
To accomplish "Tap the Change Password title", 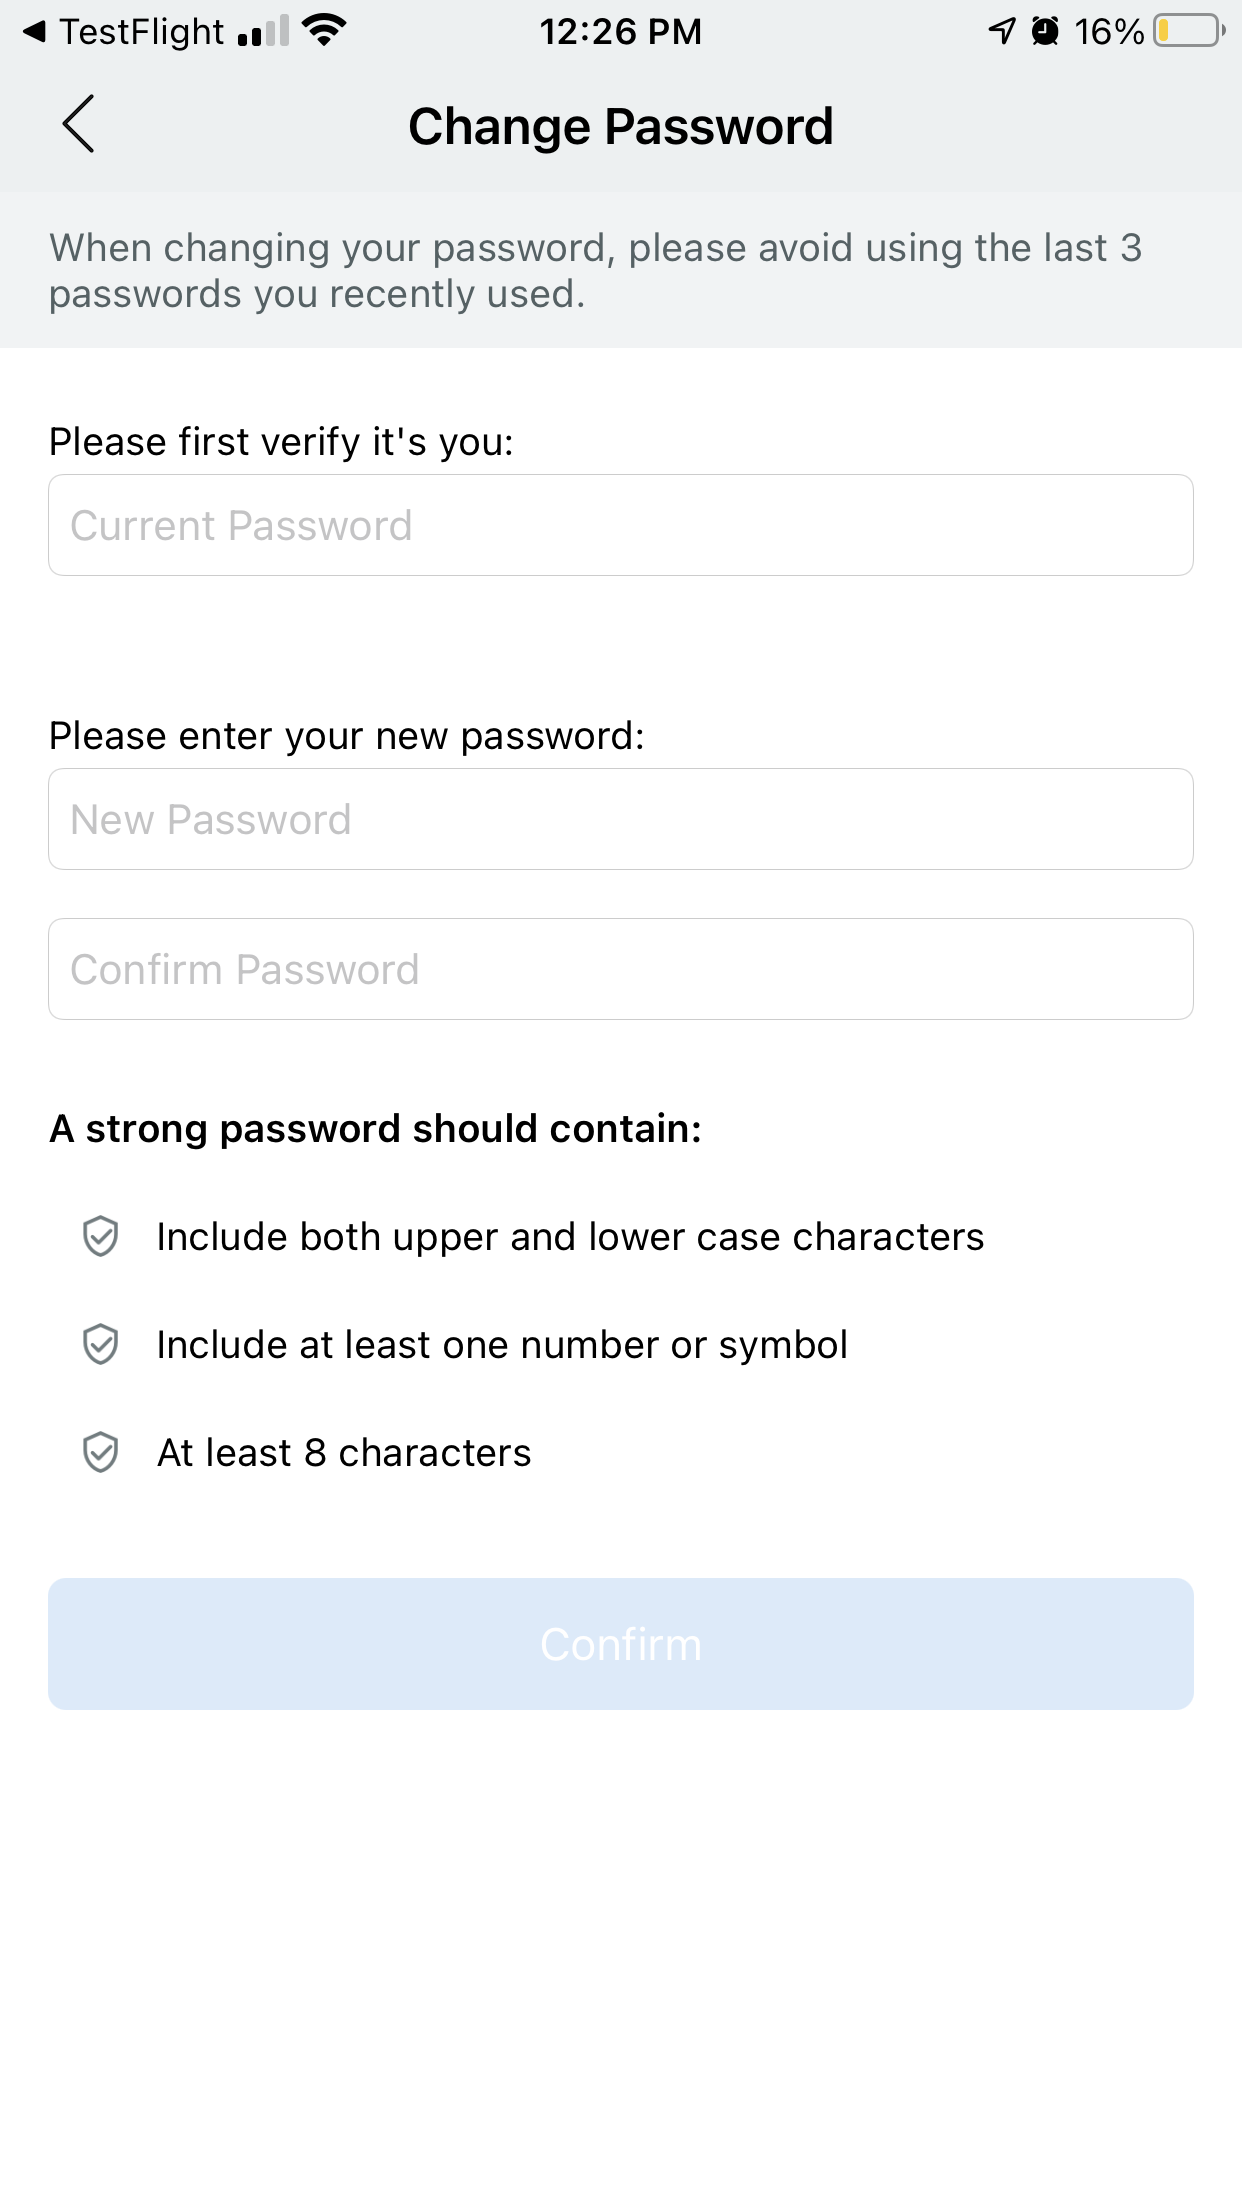I will pos(620,127).
